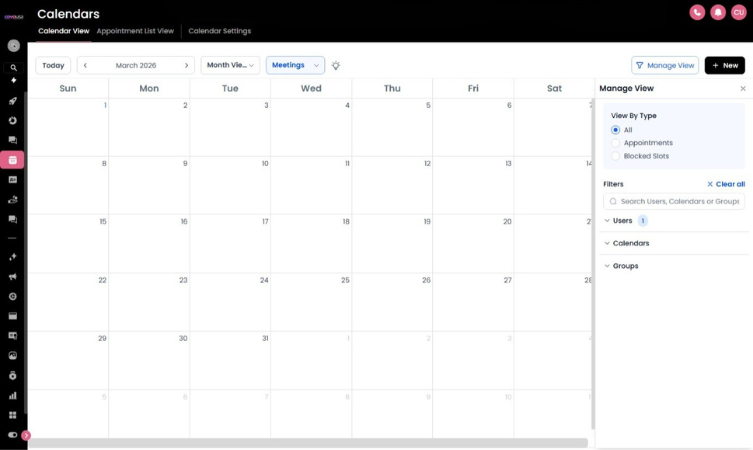
Task: Open the Calendar Settings tab
Action: click(x=219, y=31)
